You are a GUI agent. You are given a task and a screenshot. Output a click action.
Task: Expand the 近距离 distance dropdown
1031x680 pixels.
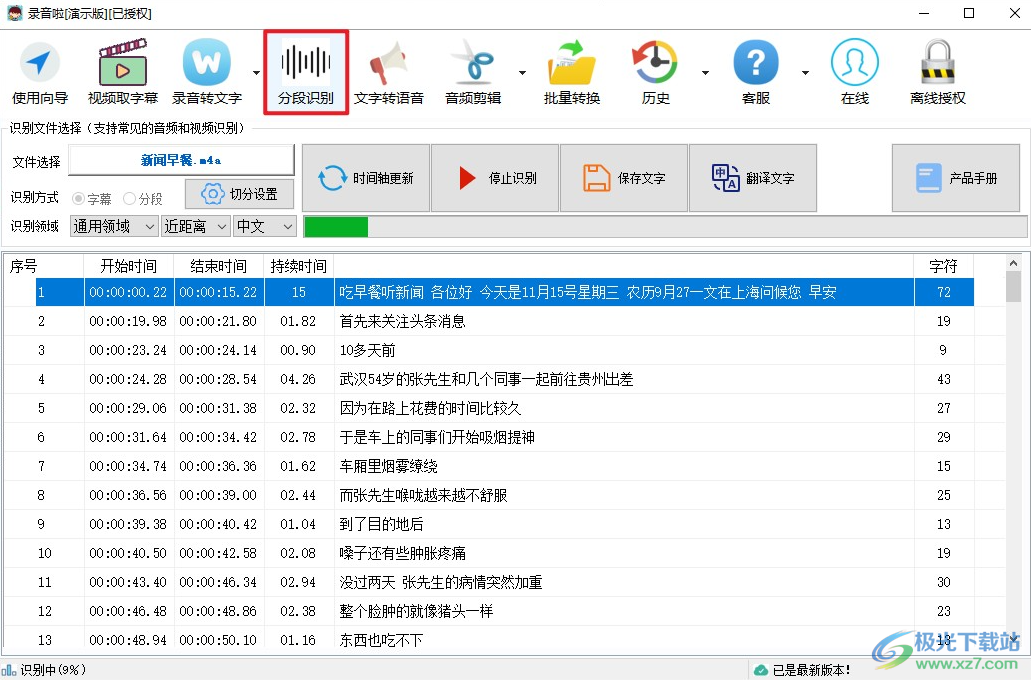click(x=195, y=226)
